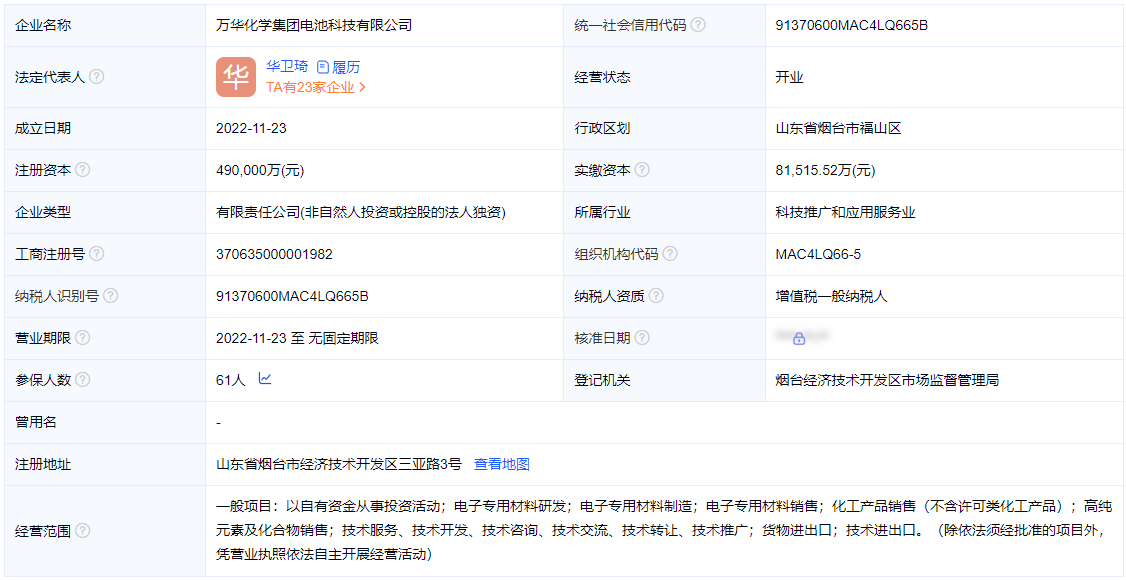
Task: Open the 参保人数 trend chart icon
Action: (265, 378)
